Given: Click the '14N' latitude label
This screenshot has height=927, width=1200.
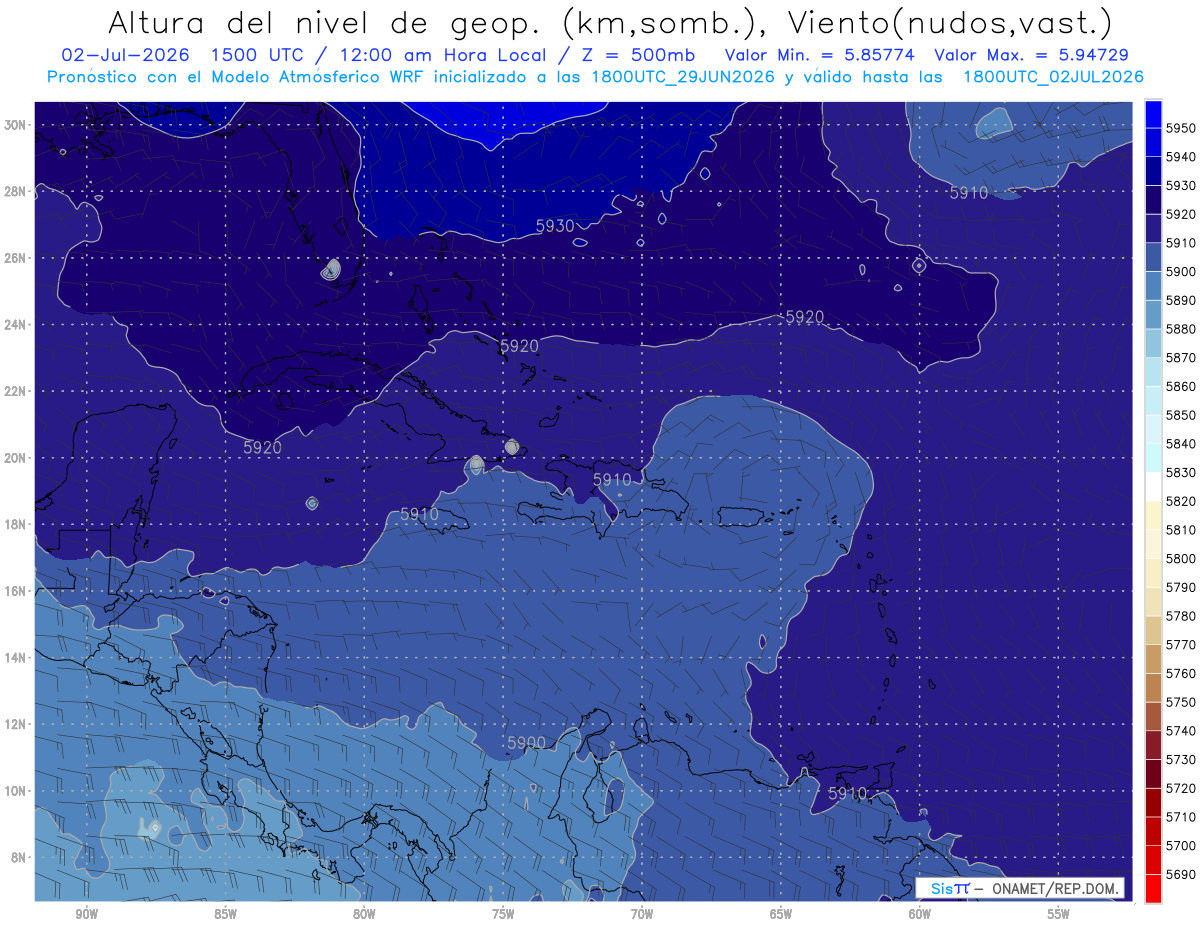Looking at the screenshot, I should 17,658.
